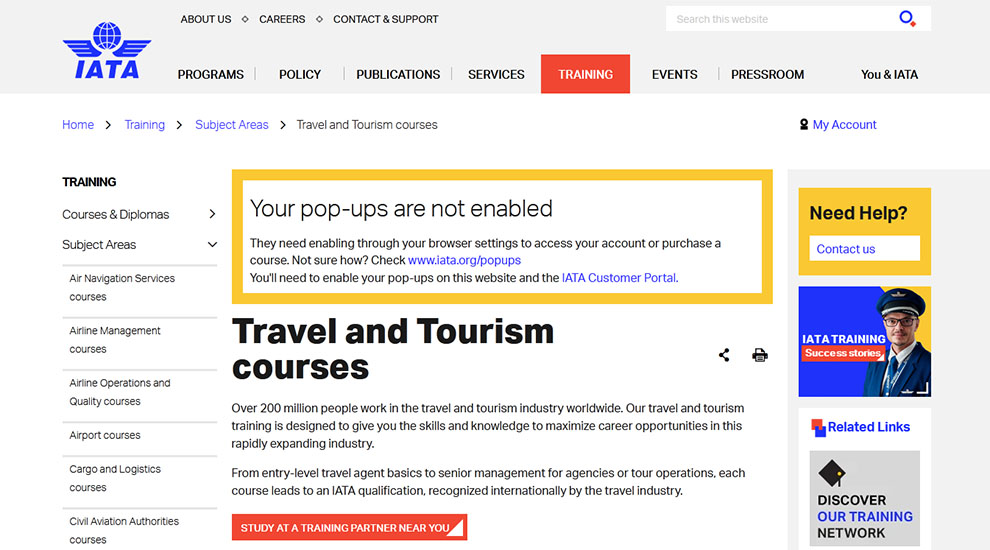
Task: Click Travel and Tourism courses breadcrumb text
Action: click(x=367, y=124)
